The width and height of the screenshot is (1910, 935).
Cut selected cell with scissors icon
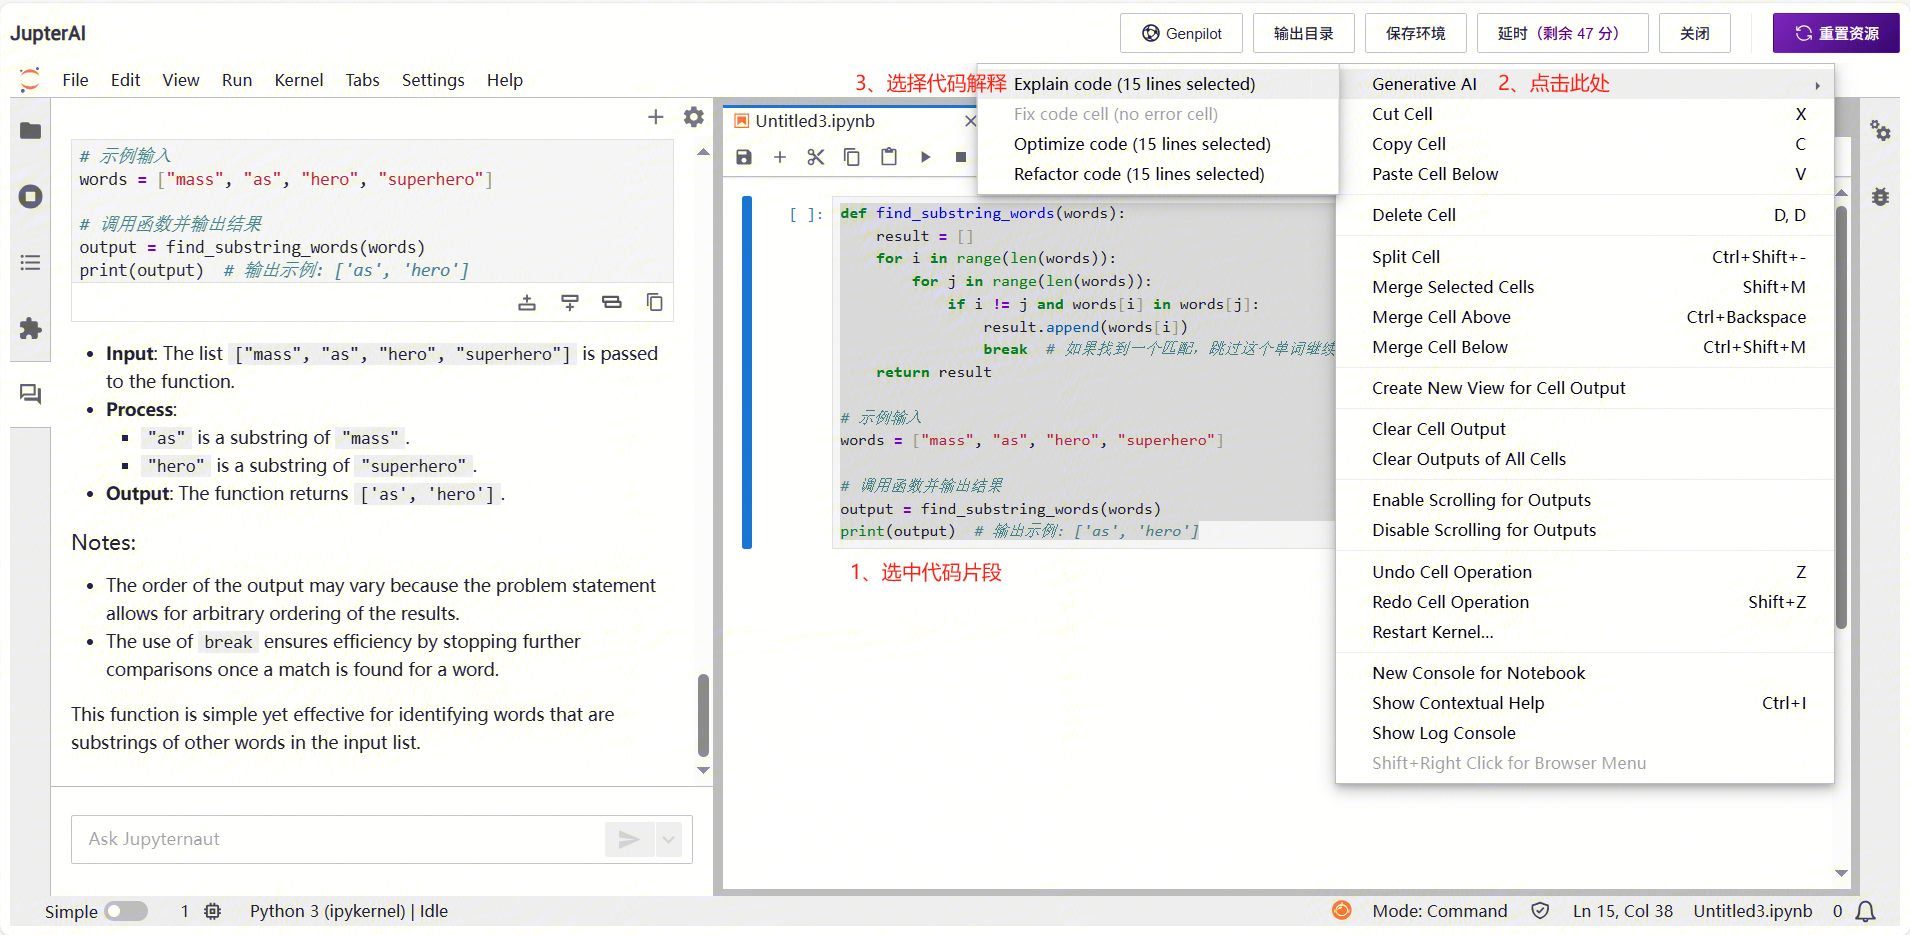pyautogui.click(x=816, y=157)
